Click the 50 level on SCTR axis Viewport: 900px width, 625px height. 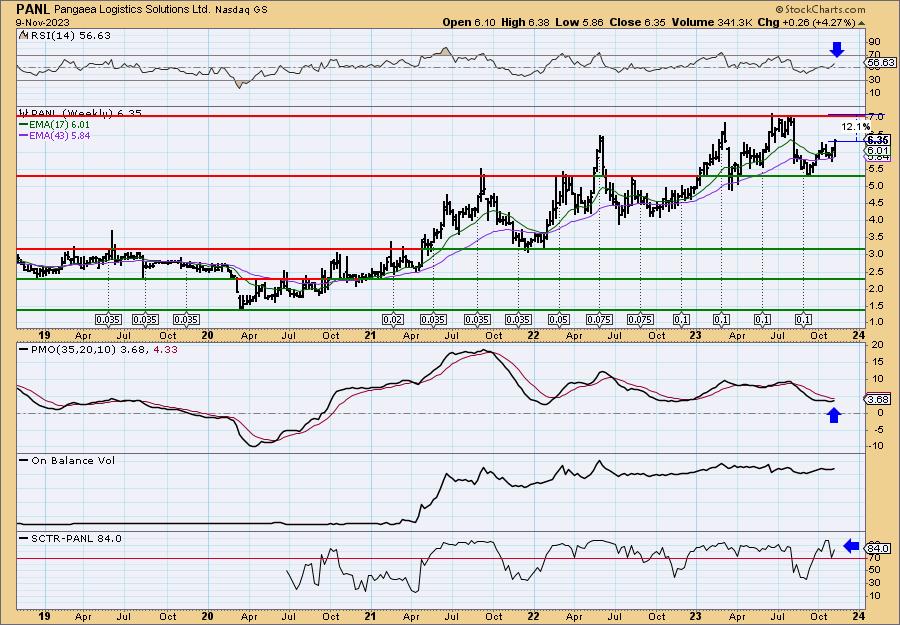[x=874, y=570]
